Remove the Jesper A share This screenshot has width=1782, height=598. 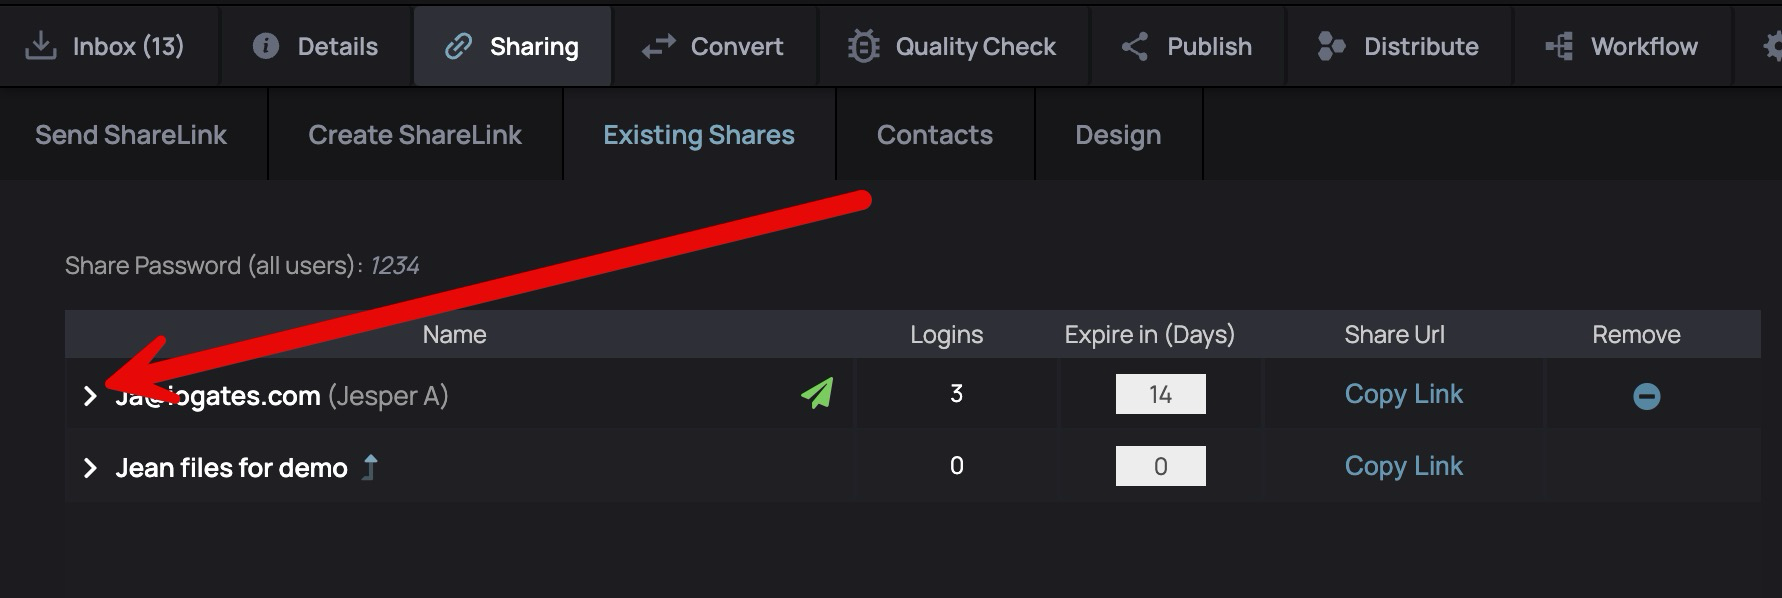1646,396
